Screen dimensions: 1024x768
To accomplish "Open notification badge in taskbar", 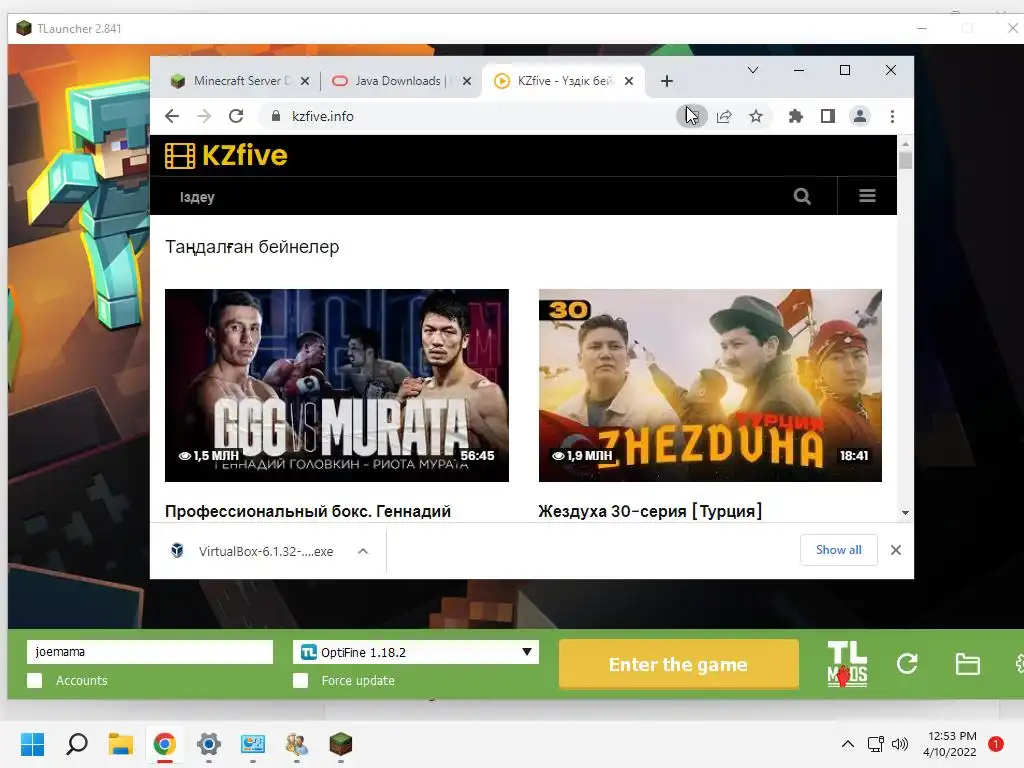I will (x=995, y=744).
